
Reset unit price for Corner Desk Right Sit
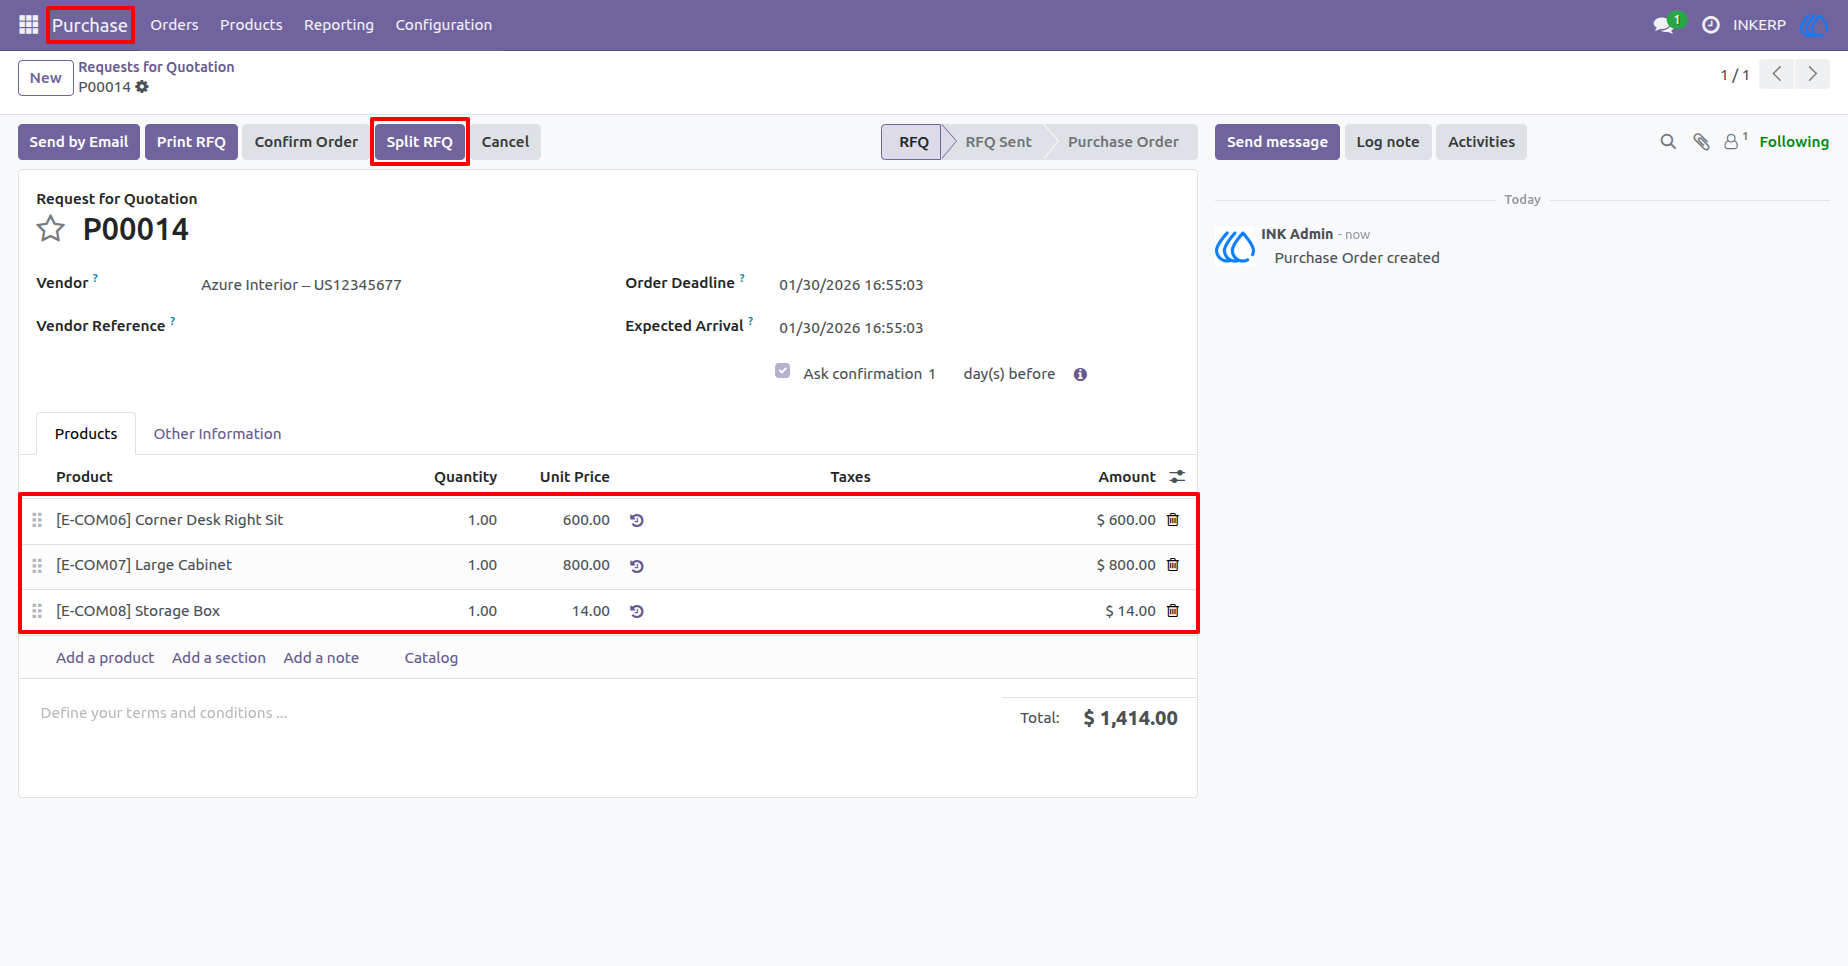tap(637, 520)
